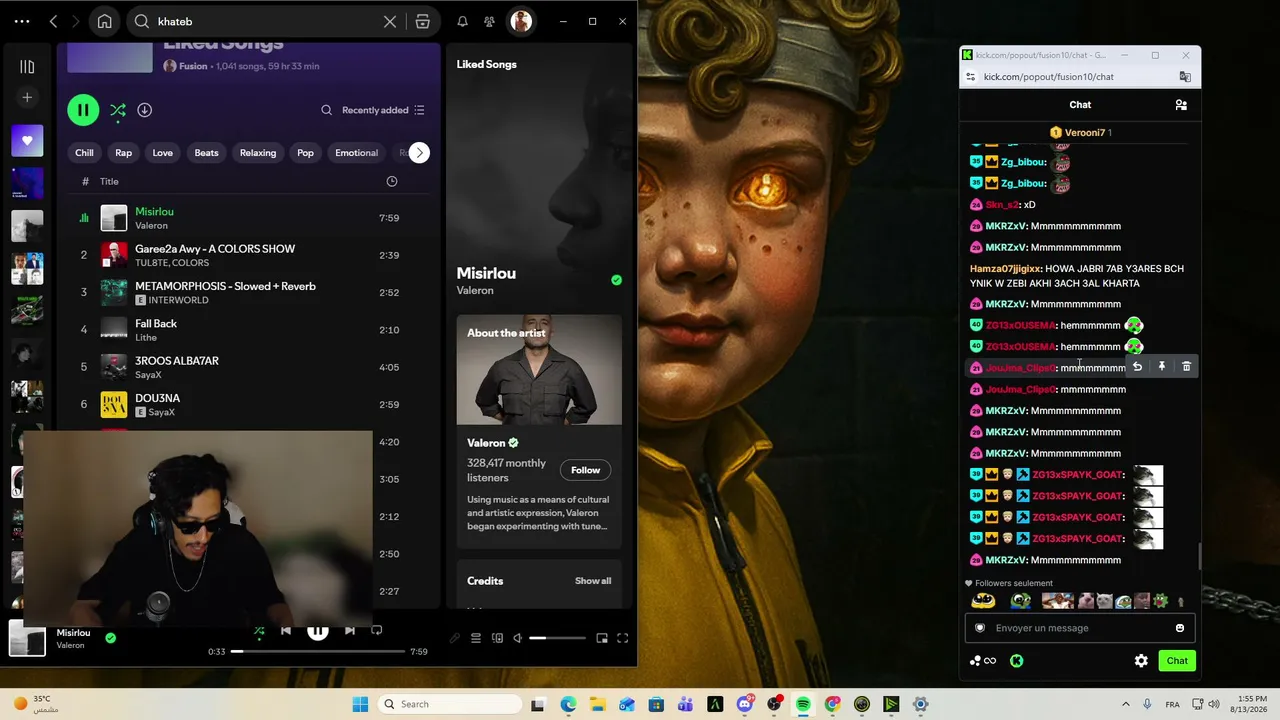Image resolution: width=1280 pixels, height=720 pixels.
Task: Filter songs by the Rap tag
Action: tap(123, 153)
